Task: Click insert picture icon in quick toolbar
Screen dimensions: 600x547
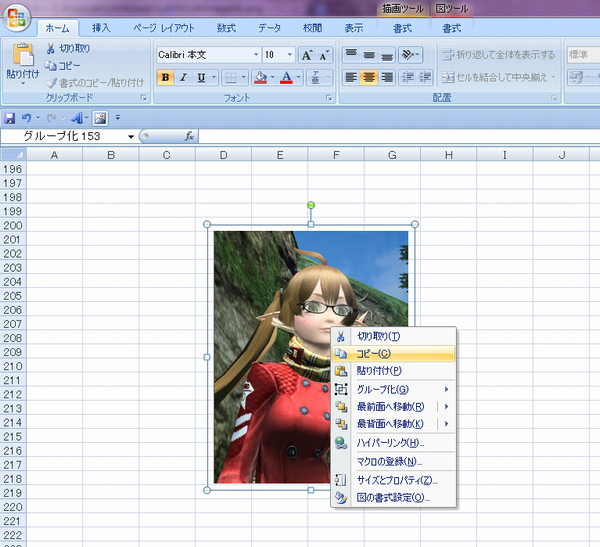Action: click(x=100, y=118)
